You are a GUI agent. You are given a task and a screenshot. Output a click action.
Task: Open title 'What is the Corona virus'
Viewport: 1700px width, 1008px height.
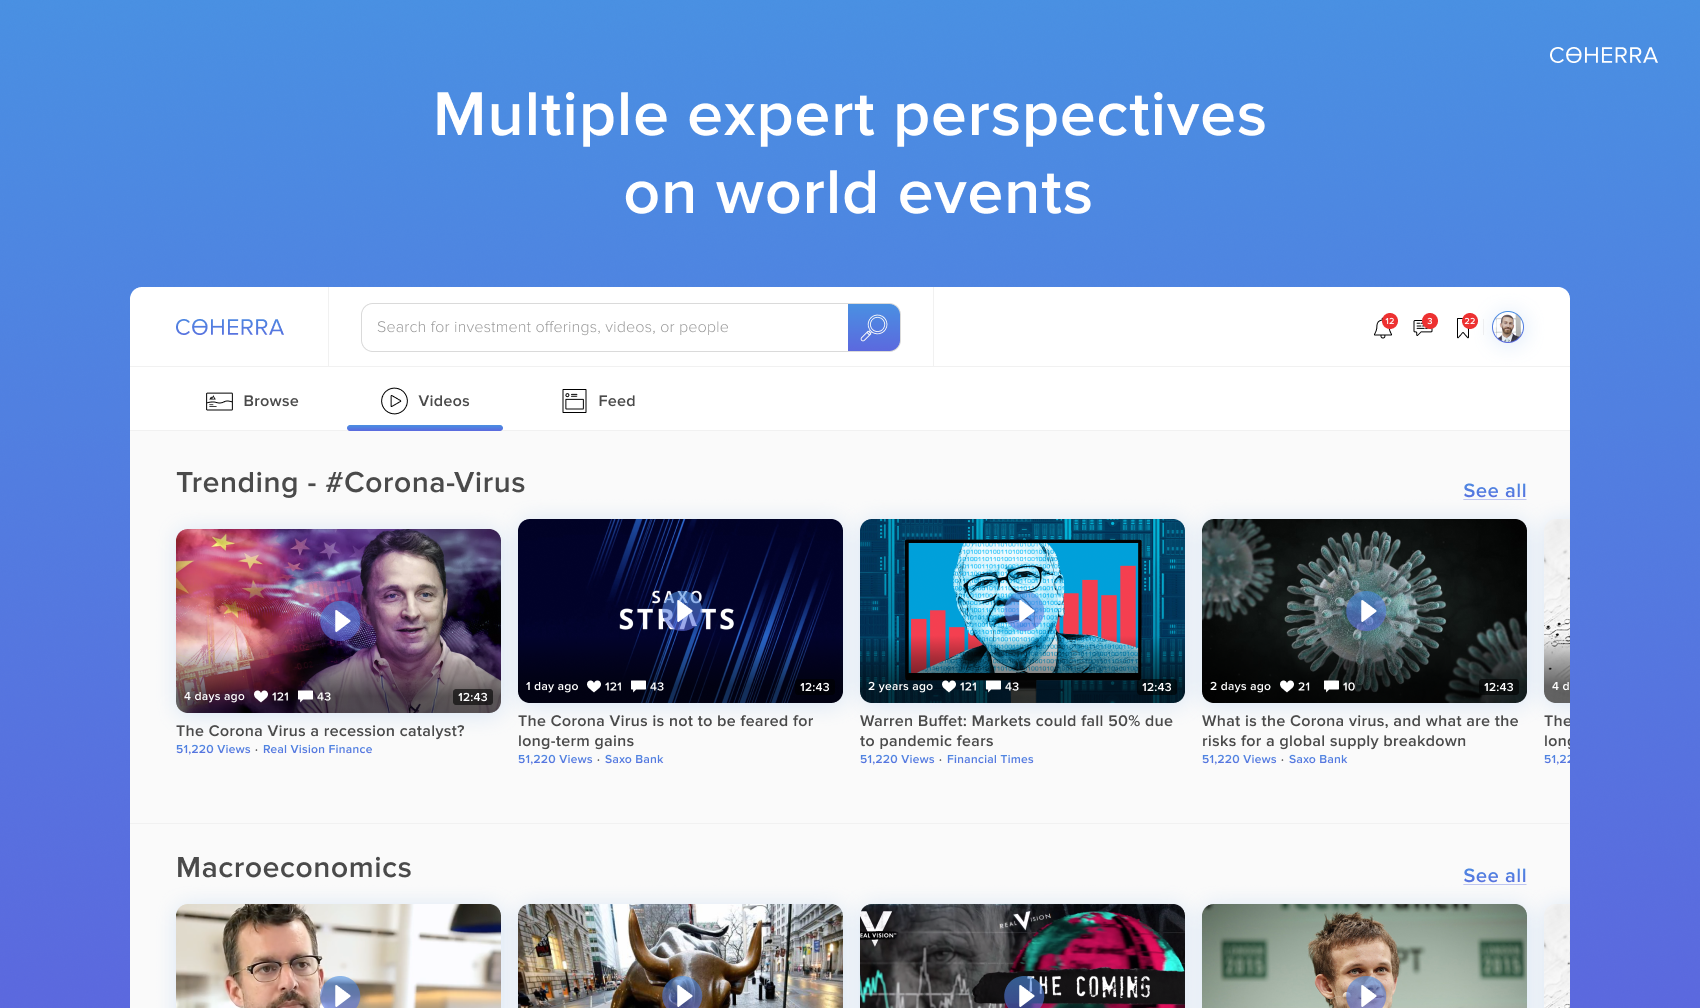(x=1360, y=731)
